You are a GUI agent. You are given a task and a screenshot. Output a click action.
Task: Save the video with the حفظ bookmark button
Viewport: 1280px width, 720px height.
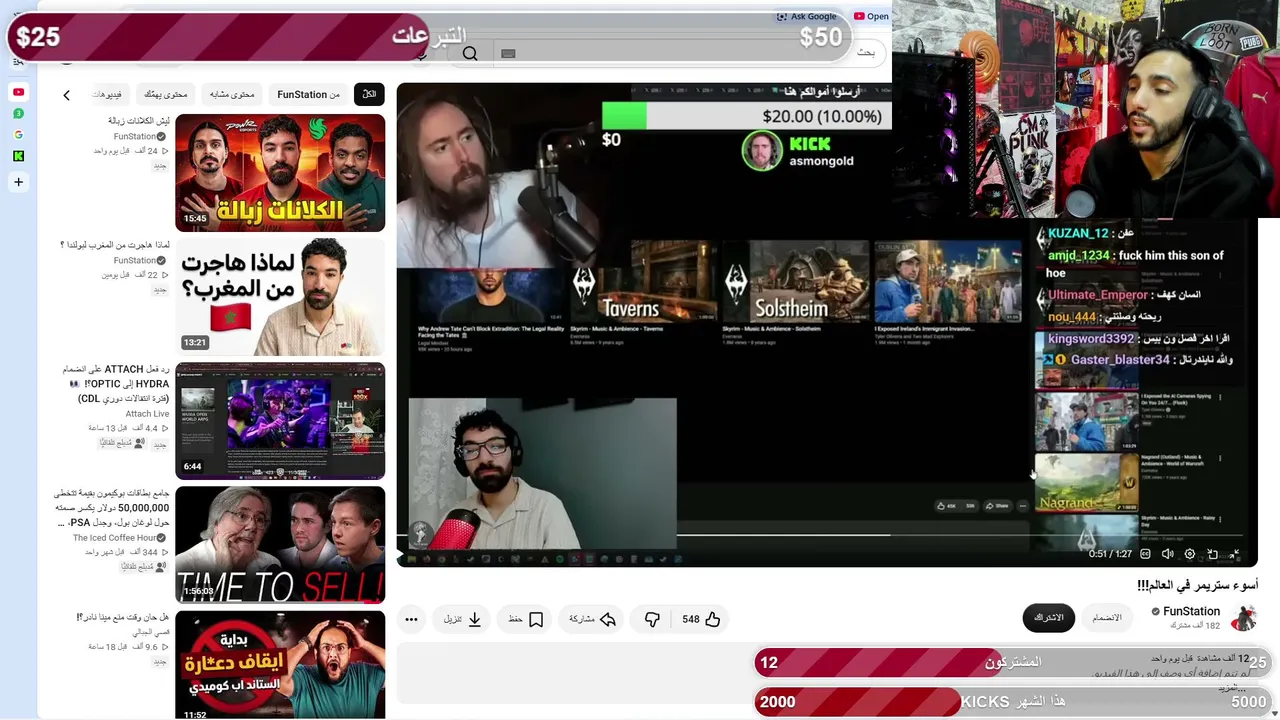coord(525,620)
